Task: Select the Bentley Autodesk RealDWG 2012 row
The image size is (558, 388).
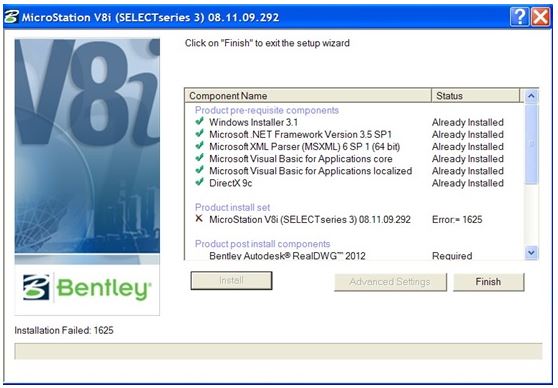Action: pos(354,256)
